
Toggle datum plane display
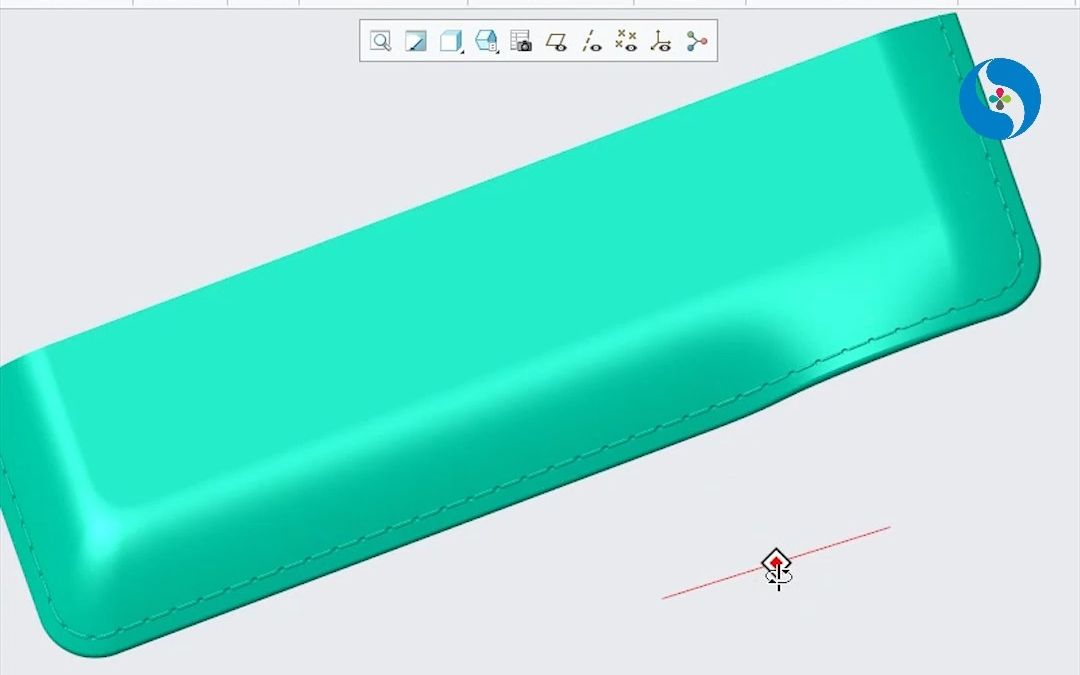(x=556, y=41)
